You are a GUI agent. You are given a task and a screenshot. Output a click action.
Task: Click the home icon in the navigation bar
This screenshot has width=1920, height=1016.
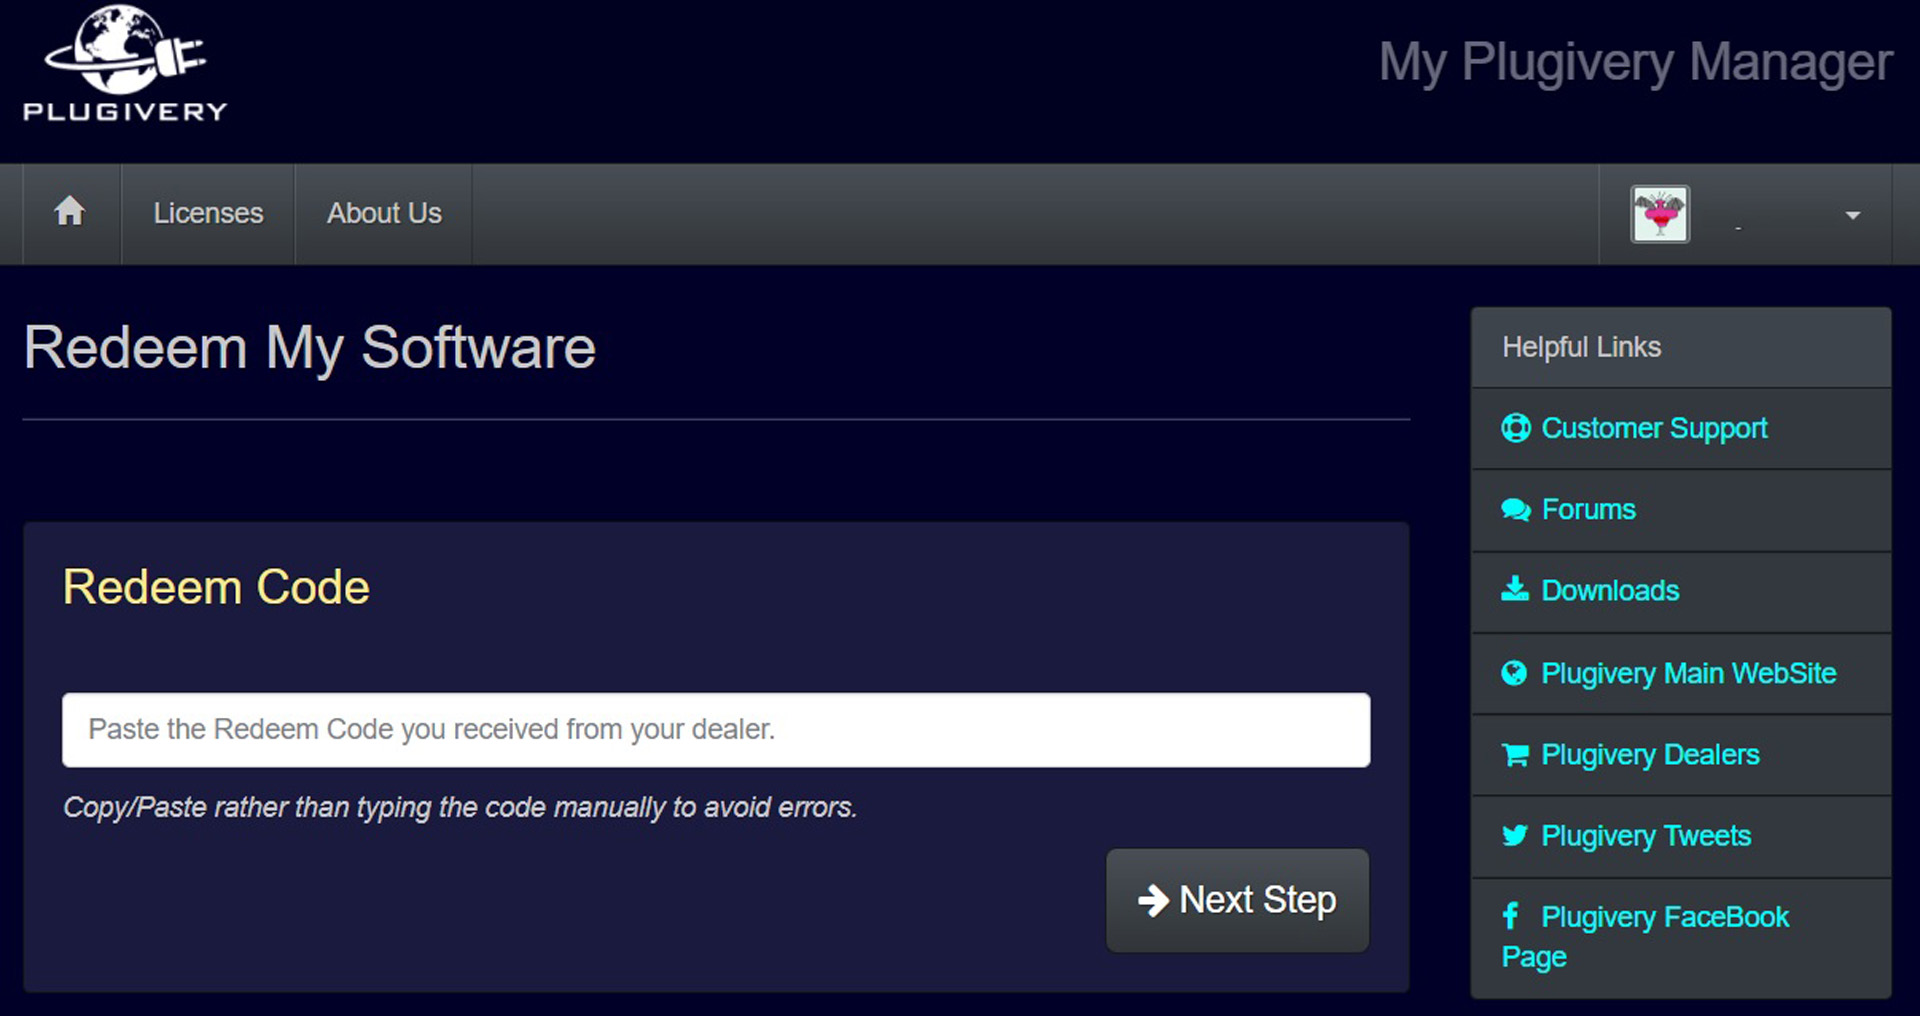69,212
